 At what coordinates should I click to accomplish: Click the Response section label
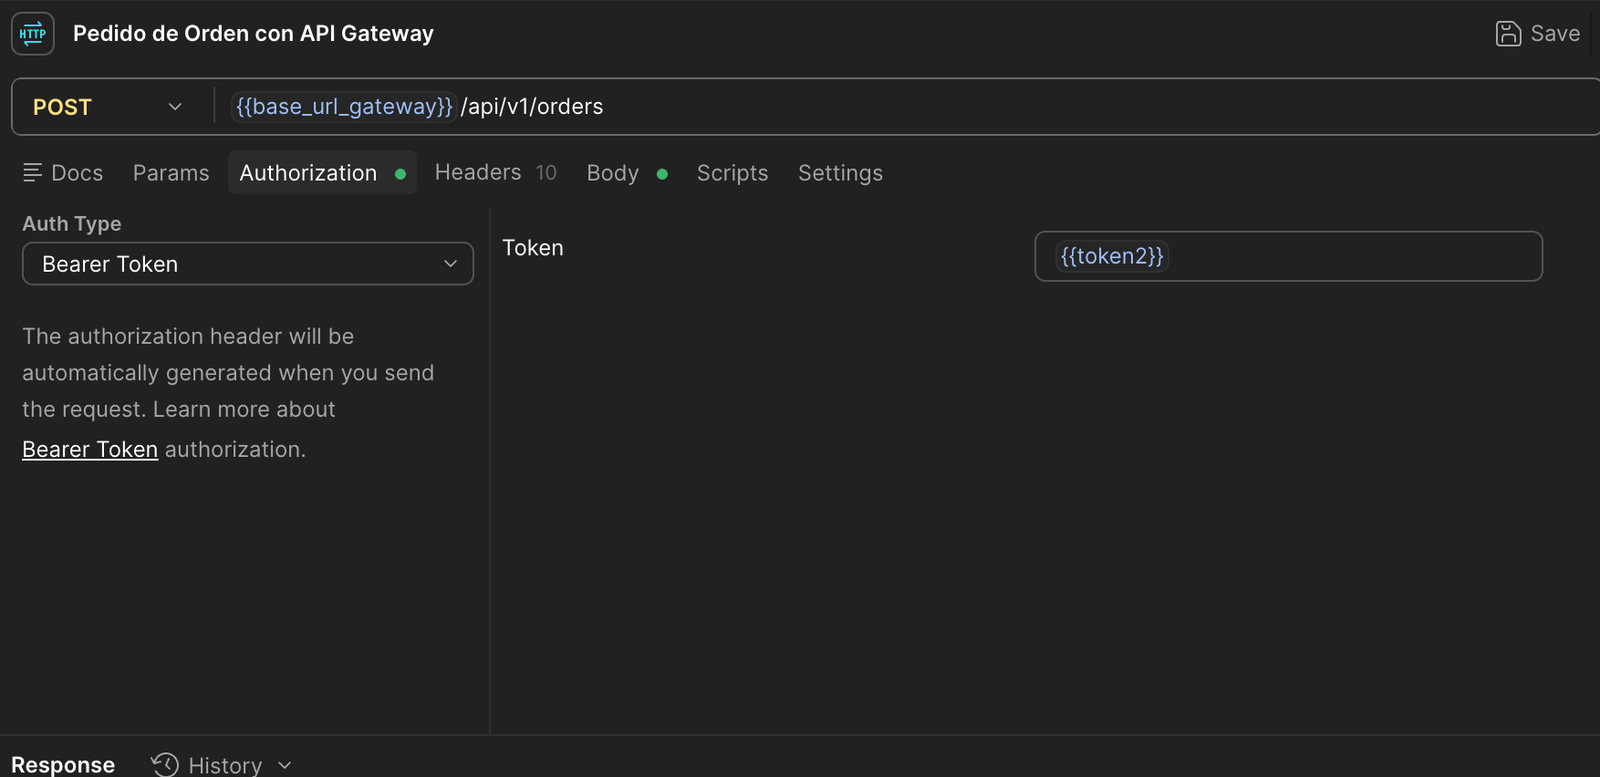click(63, 765)
